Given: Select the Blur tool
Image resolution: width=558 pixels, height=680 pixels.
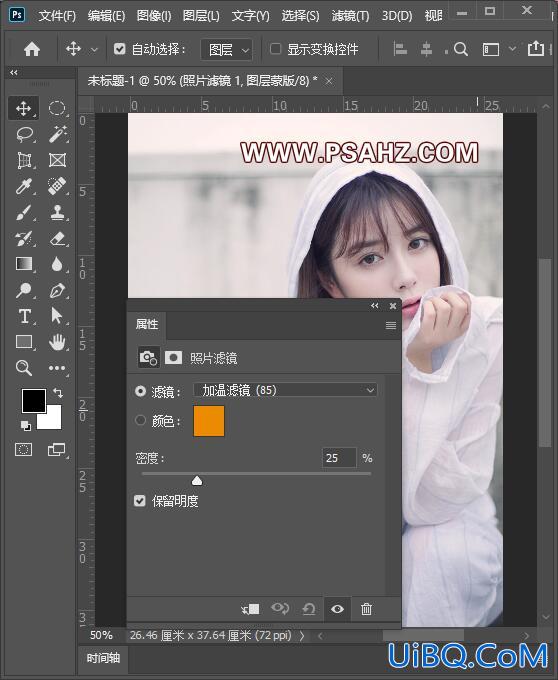Looking at the screenshot, I should tap(57, 264).
